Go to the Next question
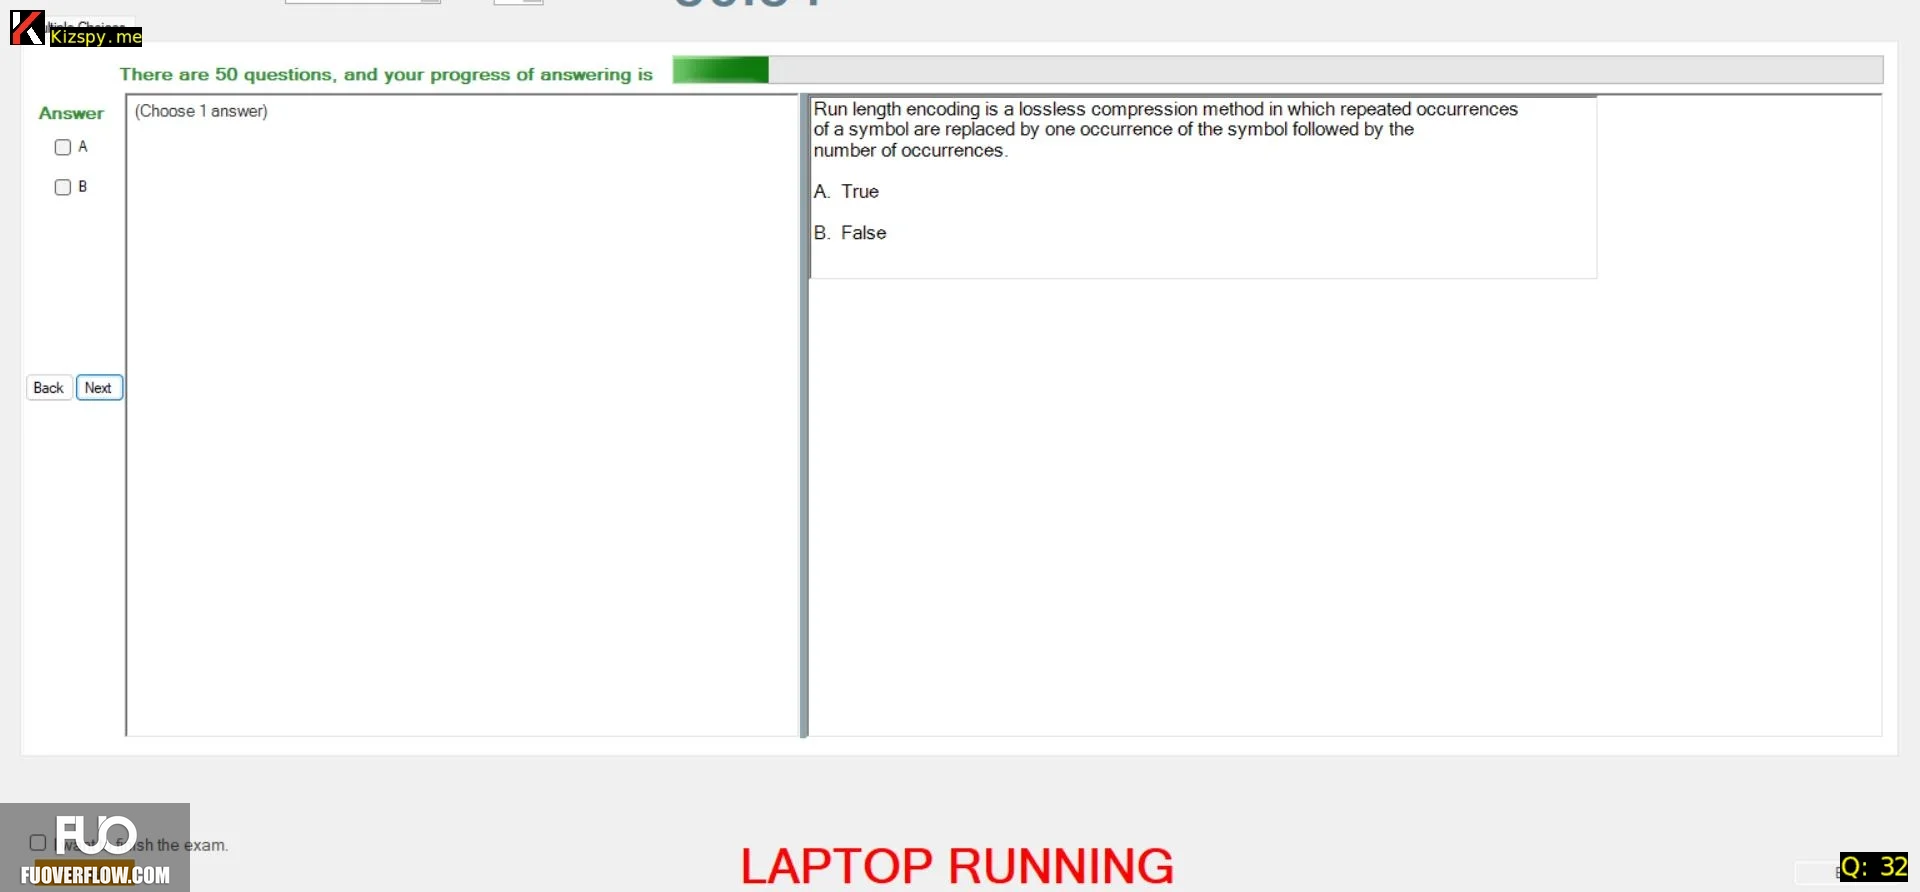Screen dimensions: 1920x892 [99, 388]
